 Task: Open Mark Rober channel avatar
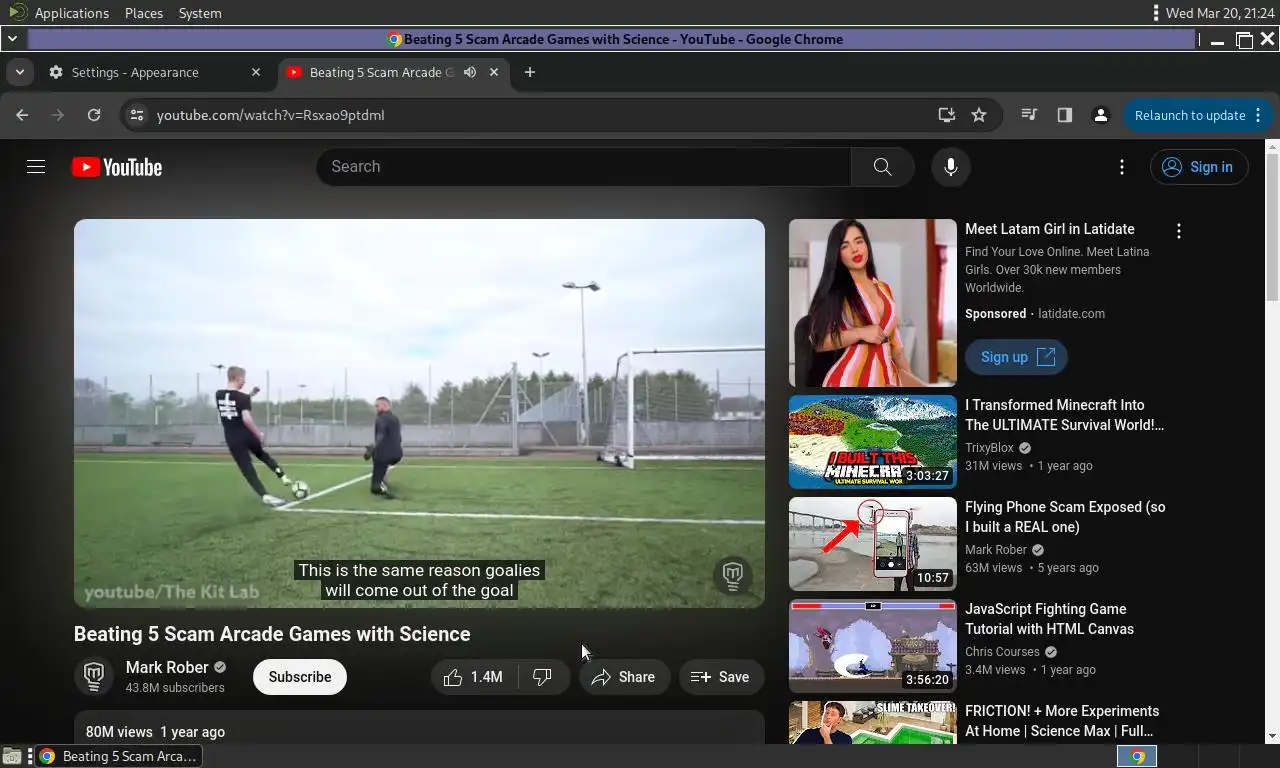click(x=94, y=677)
